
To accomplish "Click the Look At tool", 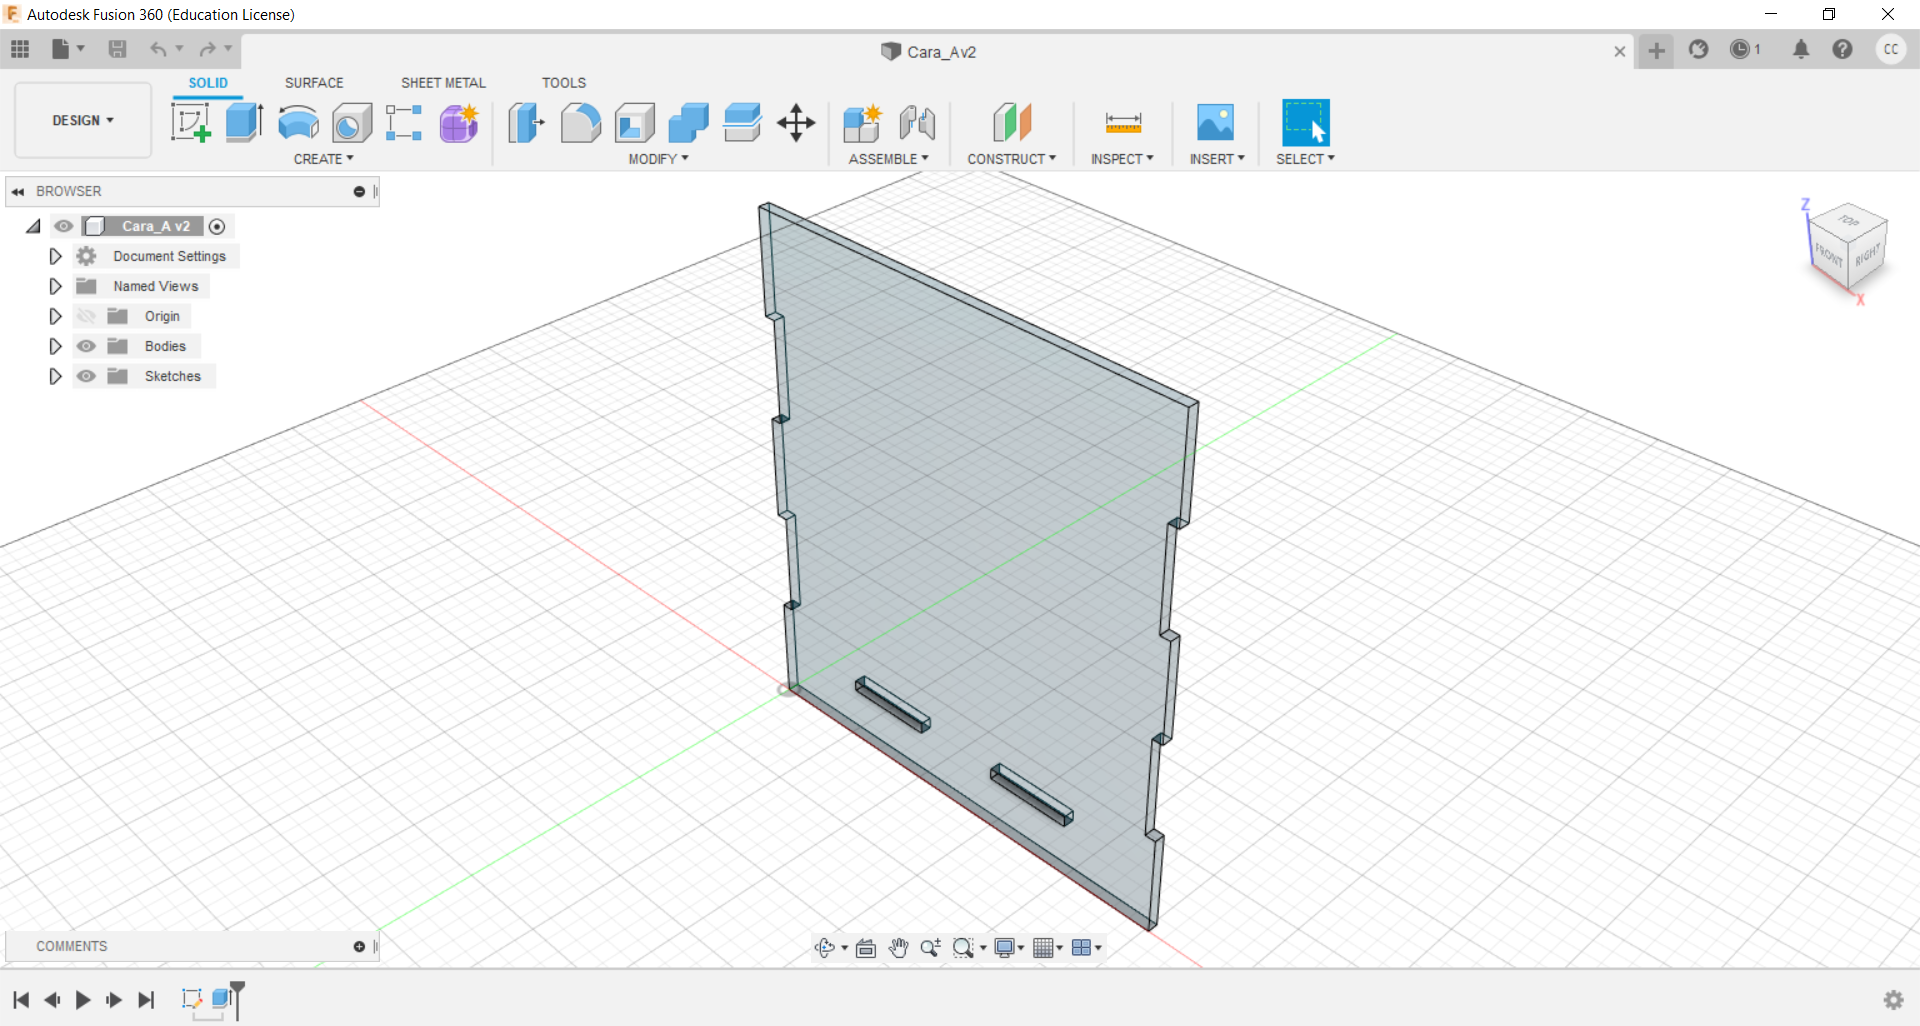I will coord(866,948).
